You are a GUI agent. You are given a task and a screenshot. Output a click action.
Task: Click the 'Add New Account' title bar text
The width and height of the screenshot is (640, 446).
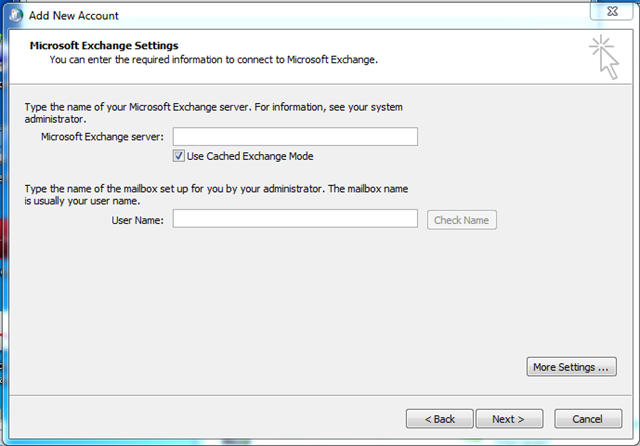coord(73,16)
